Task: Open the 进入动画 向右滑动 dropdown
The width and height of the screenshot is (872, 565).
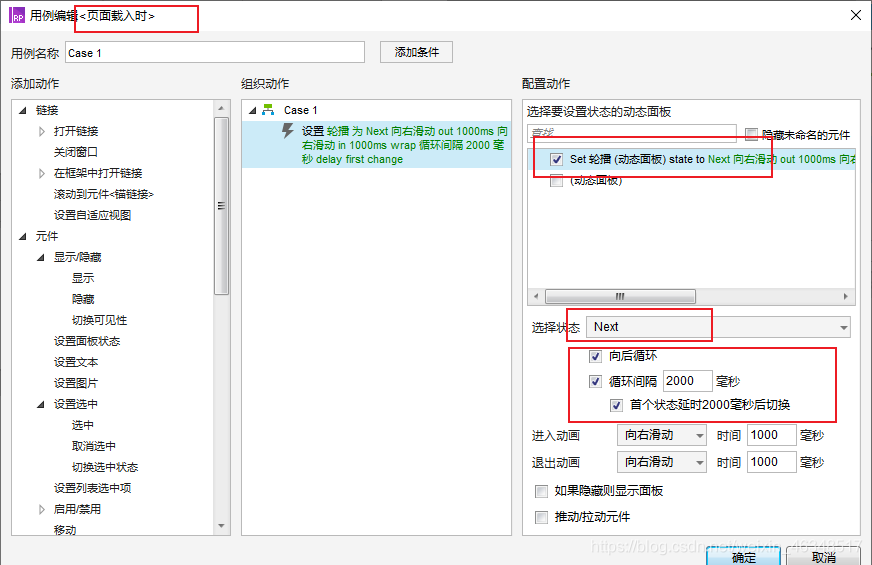Action: (x=662, y=435)
